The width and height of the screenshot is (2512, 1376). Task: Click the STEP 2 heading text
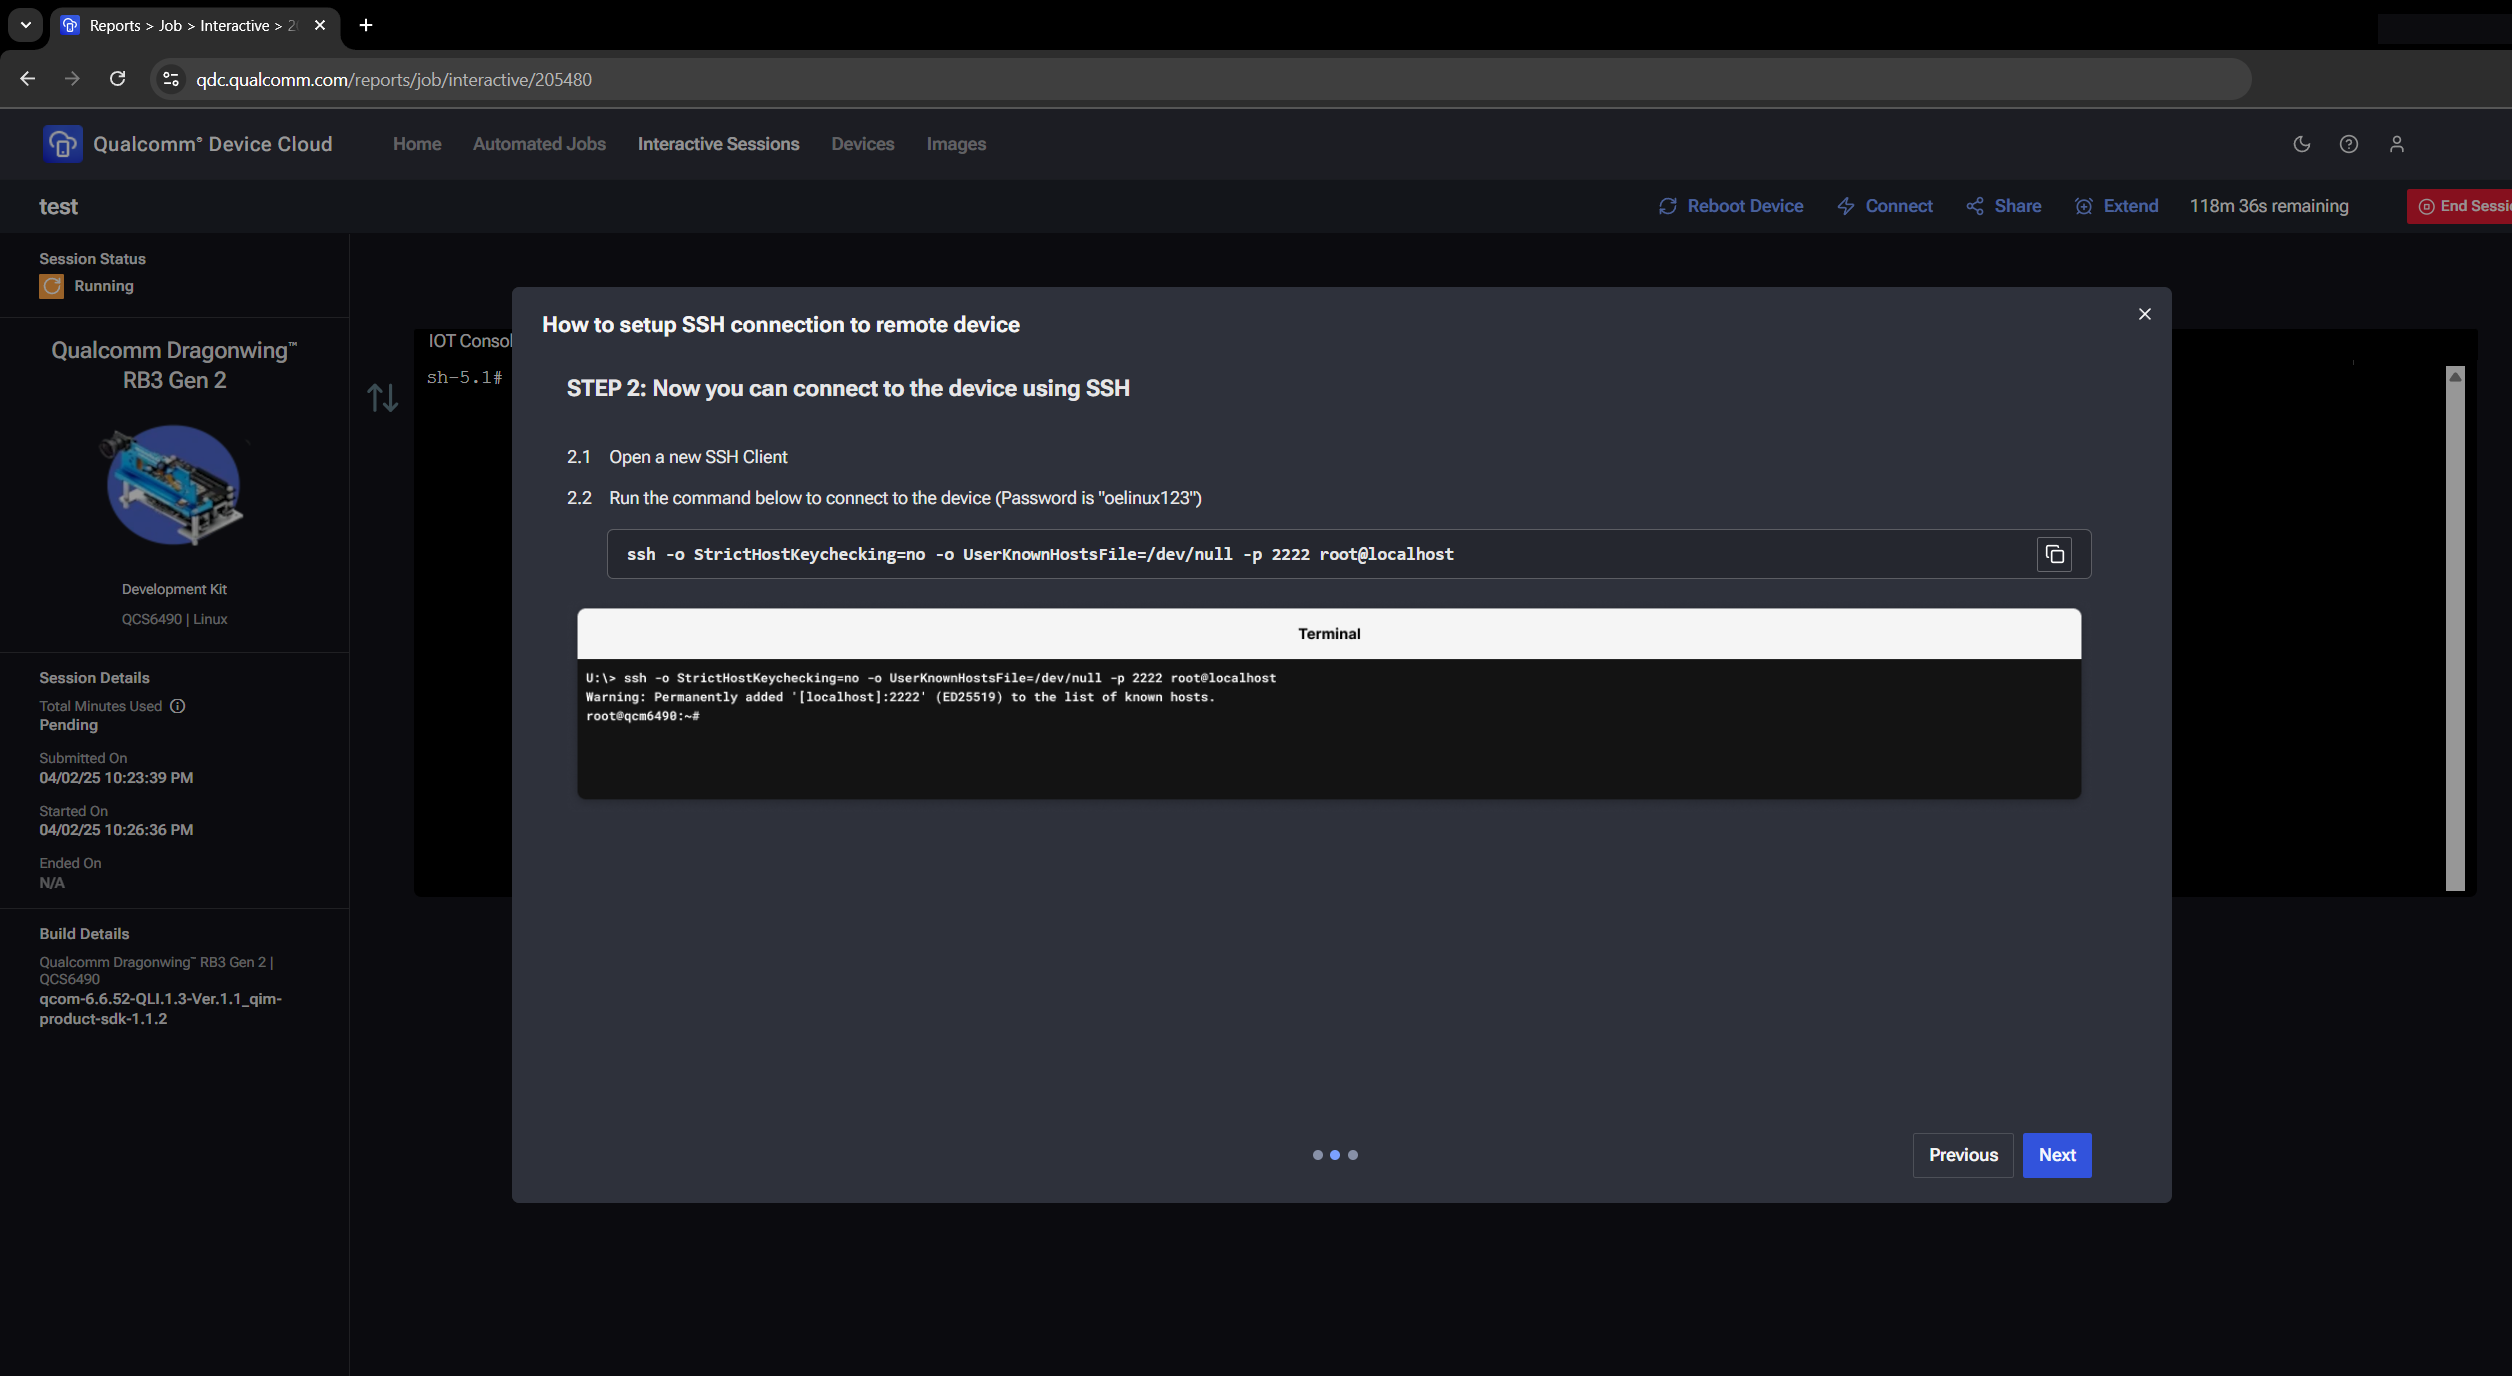click(x=848, y=388)
